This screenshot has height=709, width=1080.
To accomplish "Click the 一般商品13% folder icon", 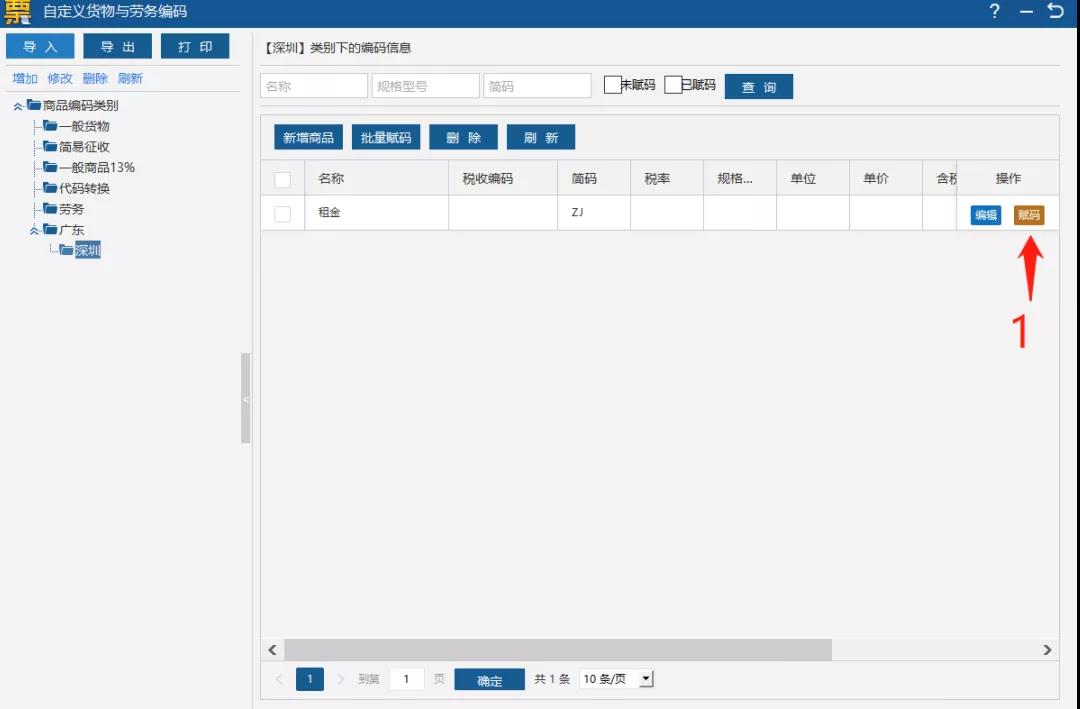I will 50,167.
